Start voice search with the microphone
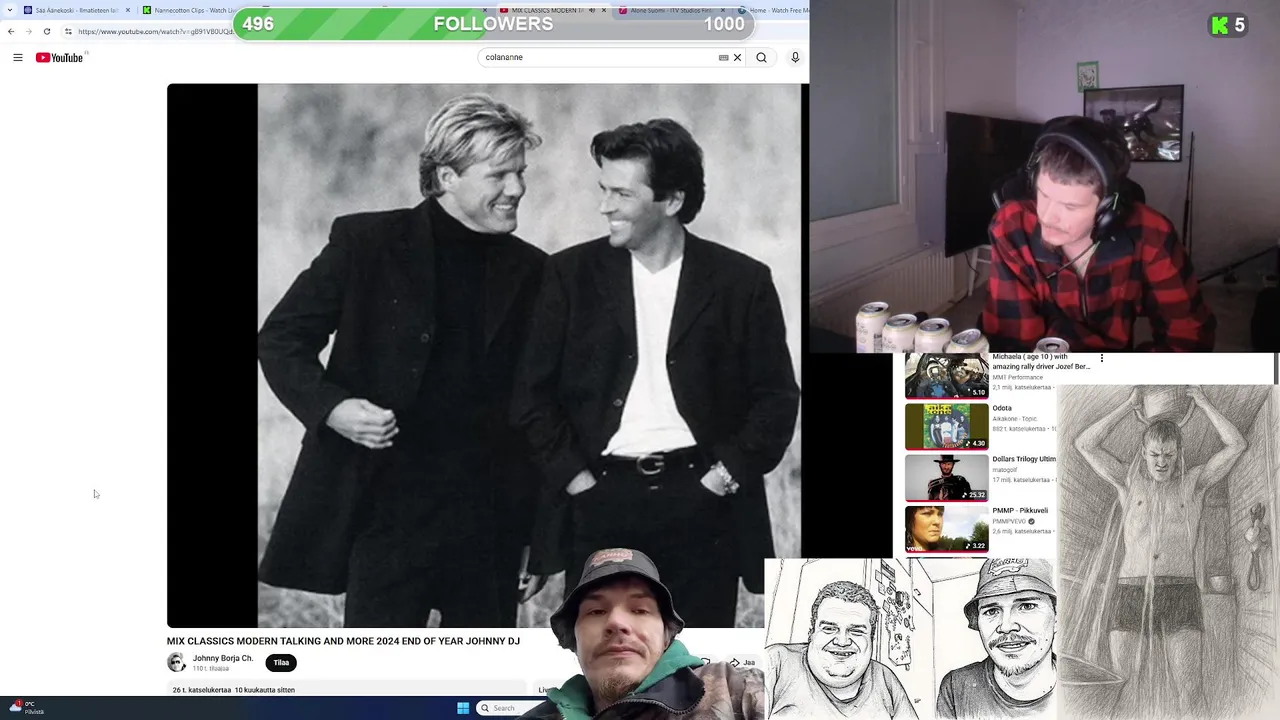 (795, 57)
